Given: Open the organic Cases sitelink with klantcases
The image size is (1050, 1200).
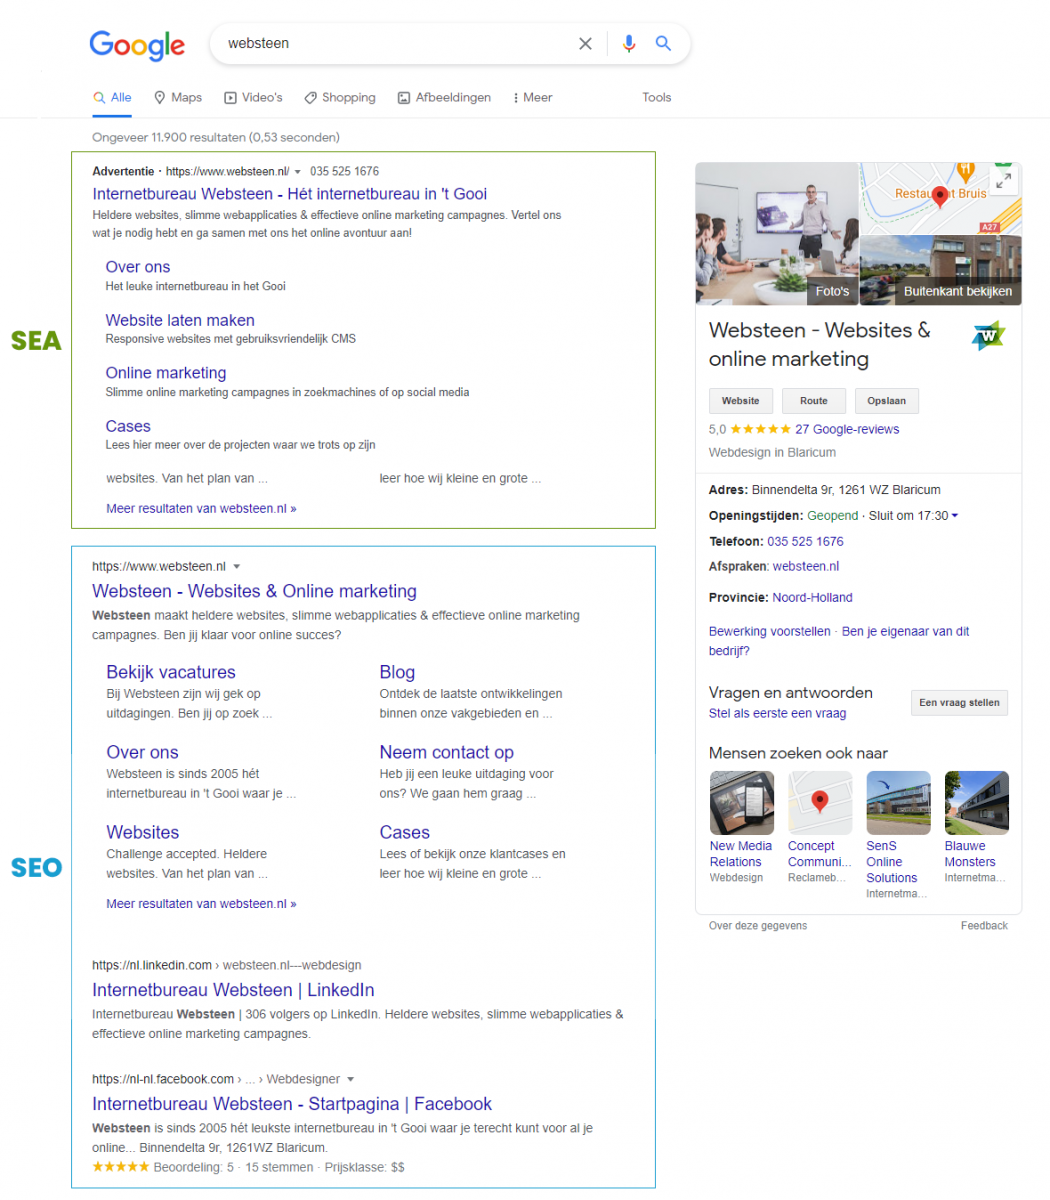Looking at the screenshot, I should pos(404,832).
